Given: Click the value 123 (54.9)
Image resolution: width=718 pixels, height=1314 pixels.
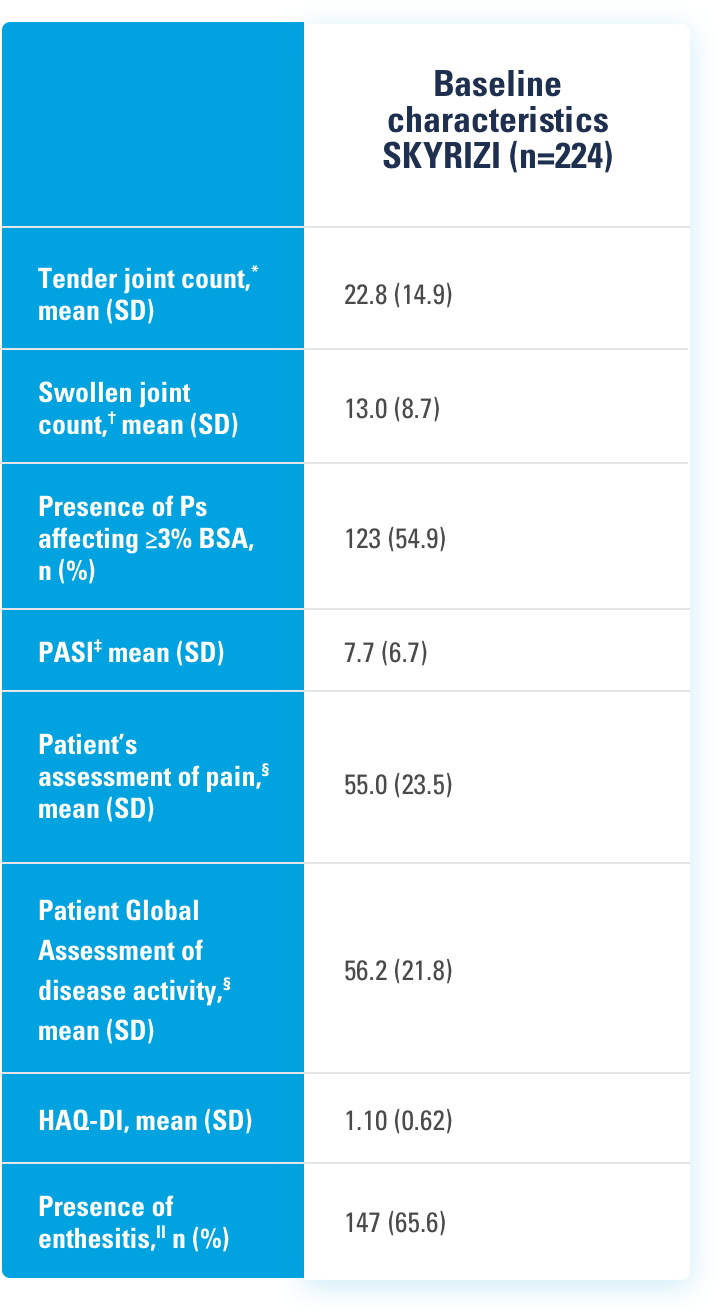Looking at the screenshot, I should click(x=395, y=538).
